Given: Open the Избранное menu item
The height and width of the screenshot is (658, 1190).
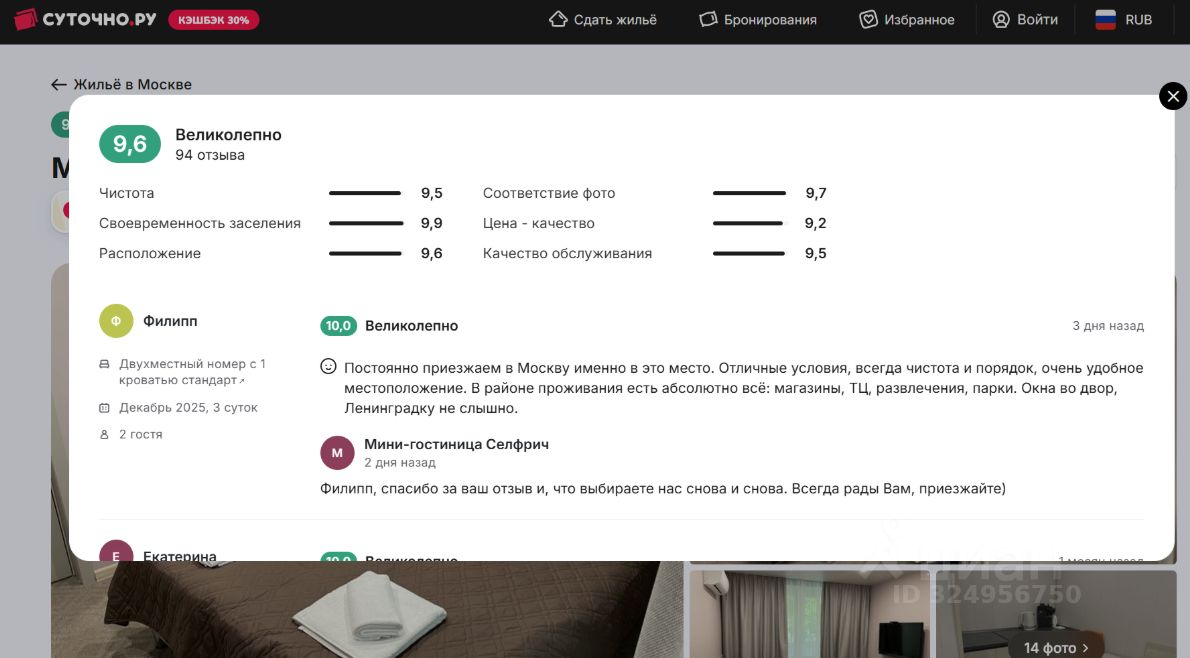Looking at the screenshot, I should click(919, 20).
